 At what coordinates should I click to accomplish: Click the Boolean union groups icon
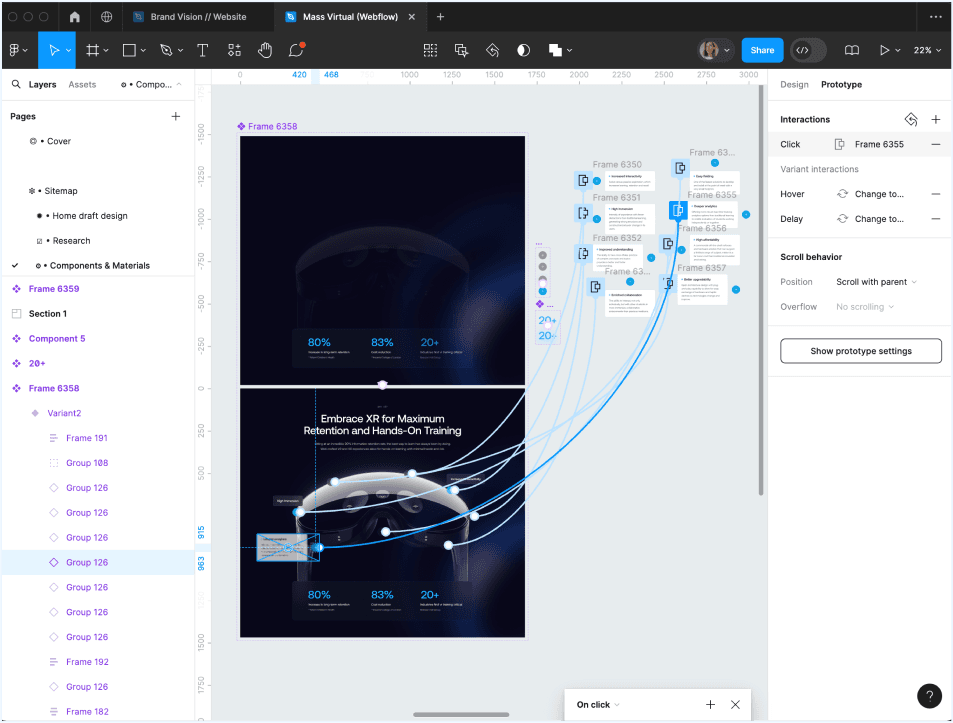tap(555, 50)
